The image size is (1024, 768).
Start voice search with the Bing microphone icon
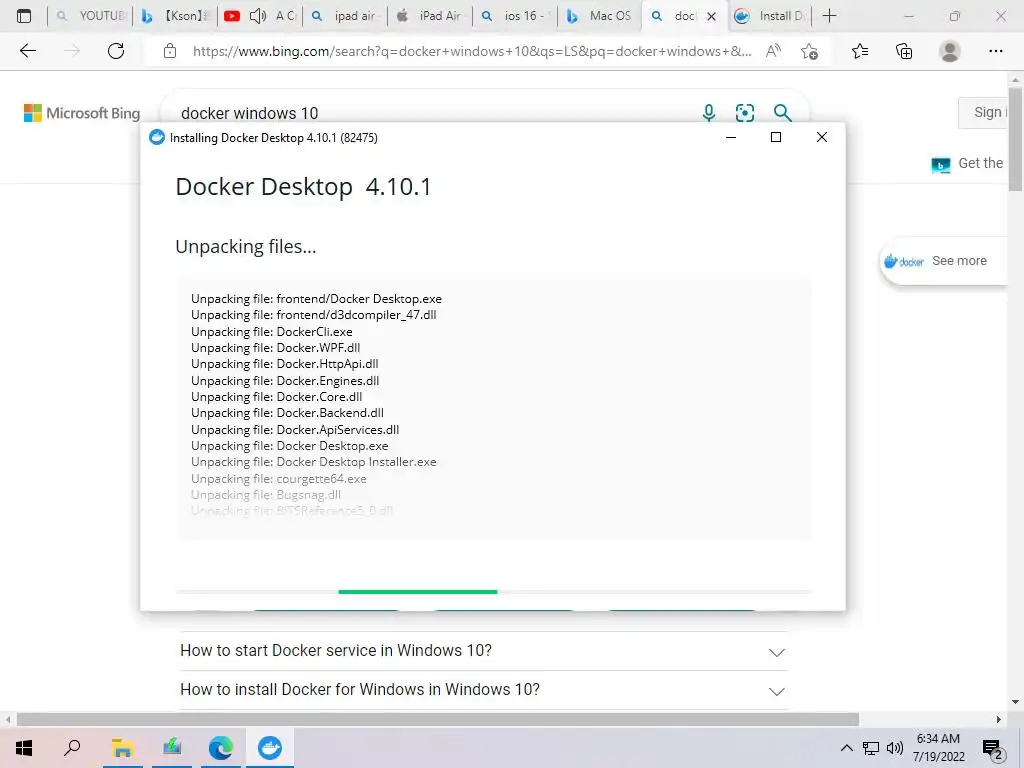pos(709,113)
